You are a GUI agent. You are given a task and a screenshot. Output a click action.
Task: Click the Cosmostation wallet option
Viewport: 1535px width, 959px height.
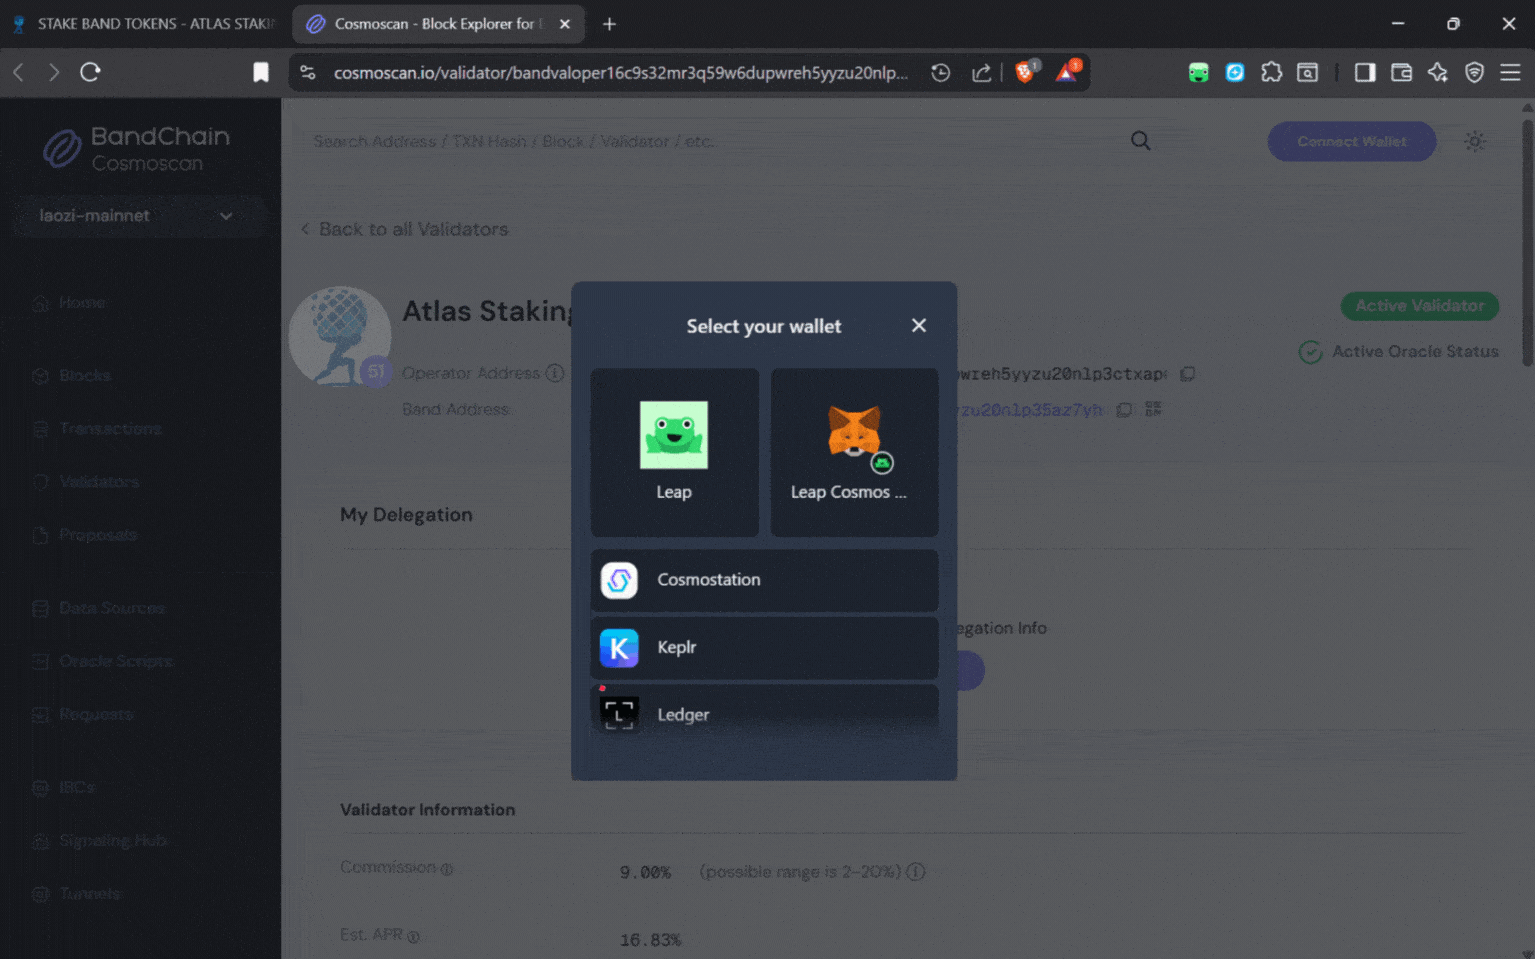tap(763, 580)
